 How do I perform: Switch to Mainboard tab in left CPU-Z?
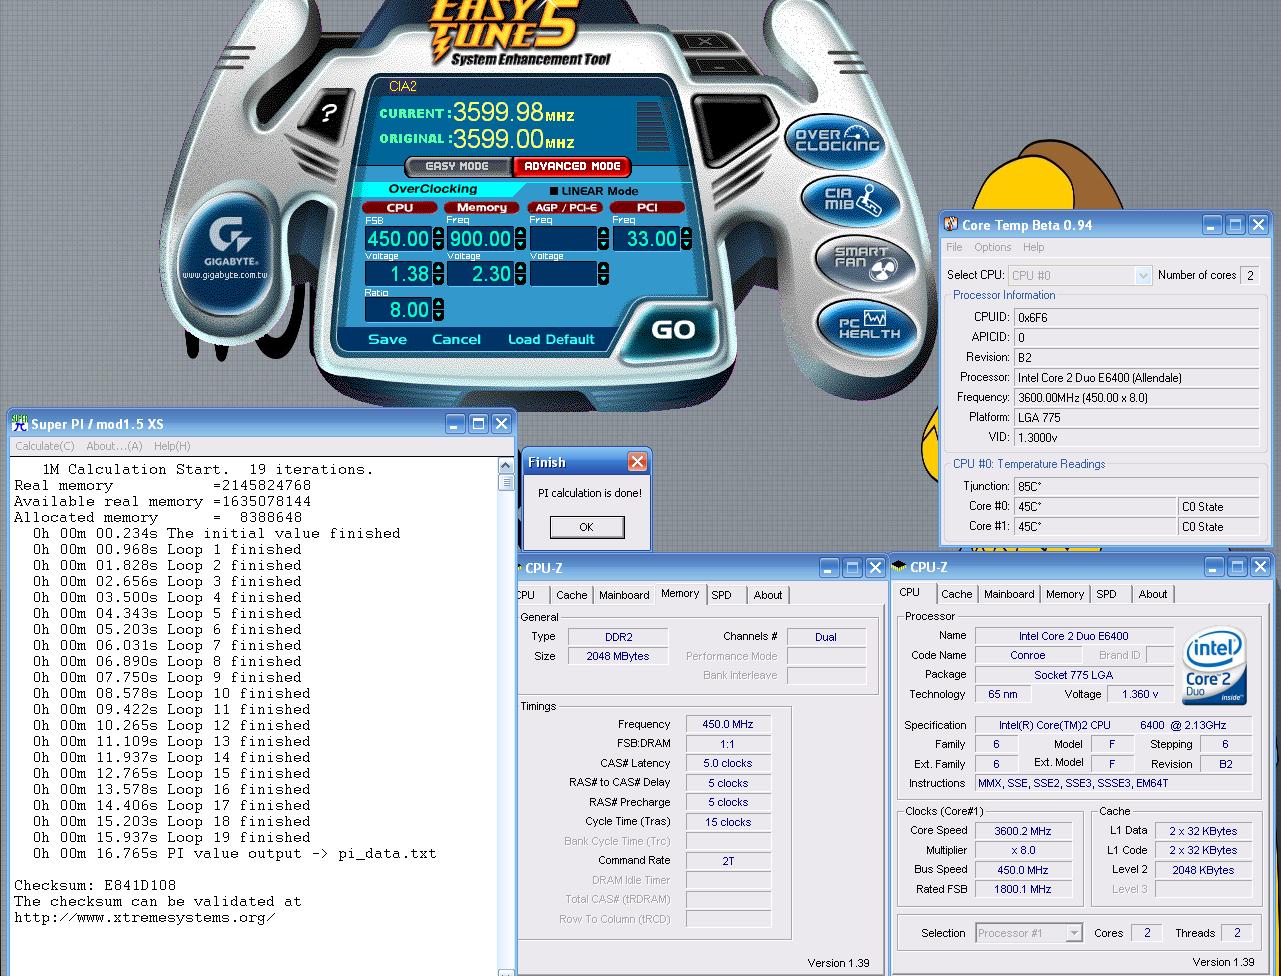624,595
